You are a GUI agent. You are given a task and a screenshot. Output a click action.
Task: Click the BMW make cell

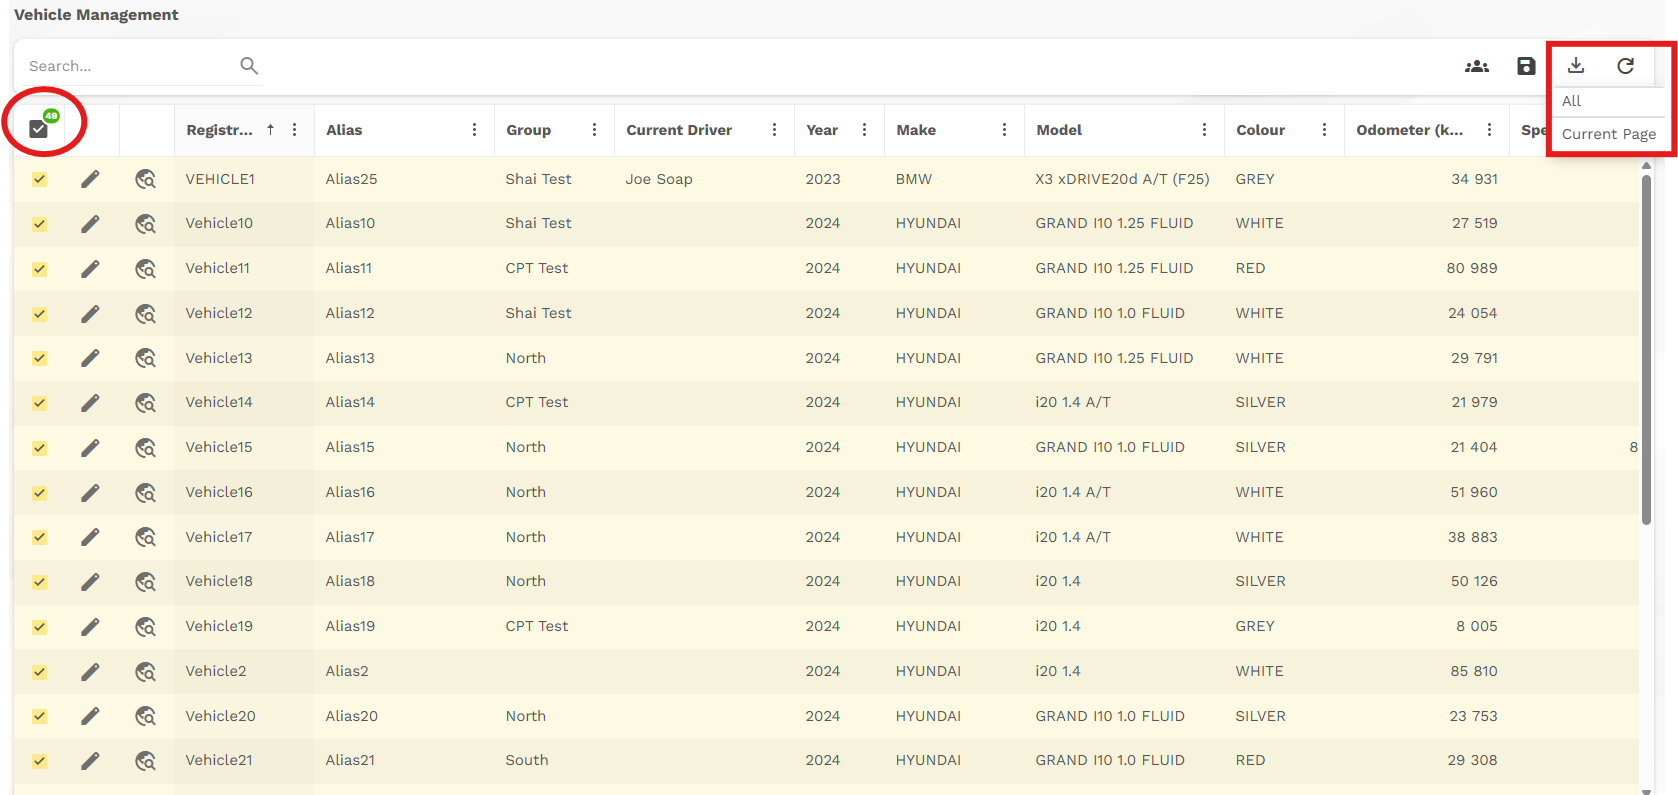914,179
